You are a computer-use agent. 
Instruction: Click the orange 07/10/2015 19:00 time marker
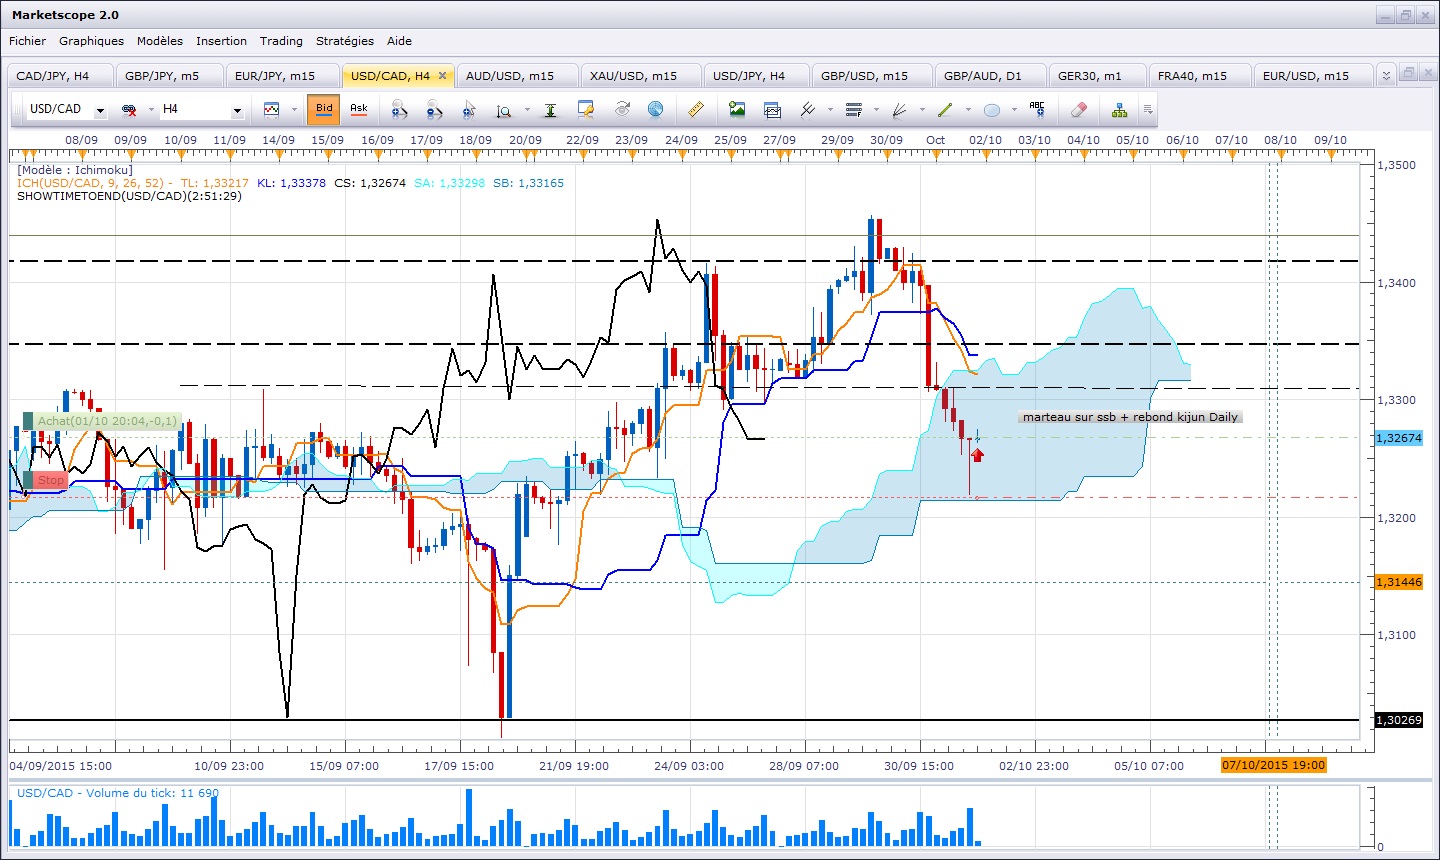point(1274,766)
